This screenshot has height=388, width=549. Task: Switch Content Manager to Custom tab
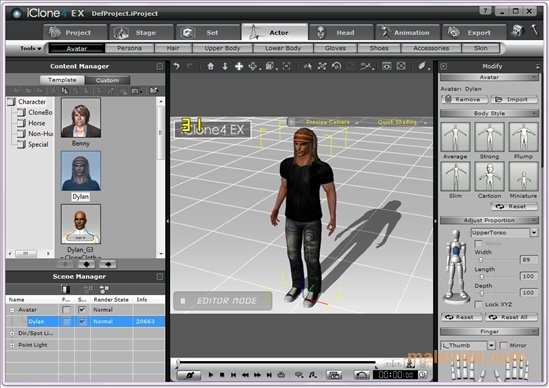pos(107,80)
